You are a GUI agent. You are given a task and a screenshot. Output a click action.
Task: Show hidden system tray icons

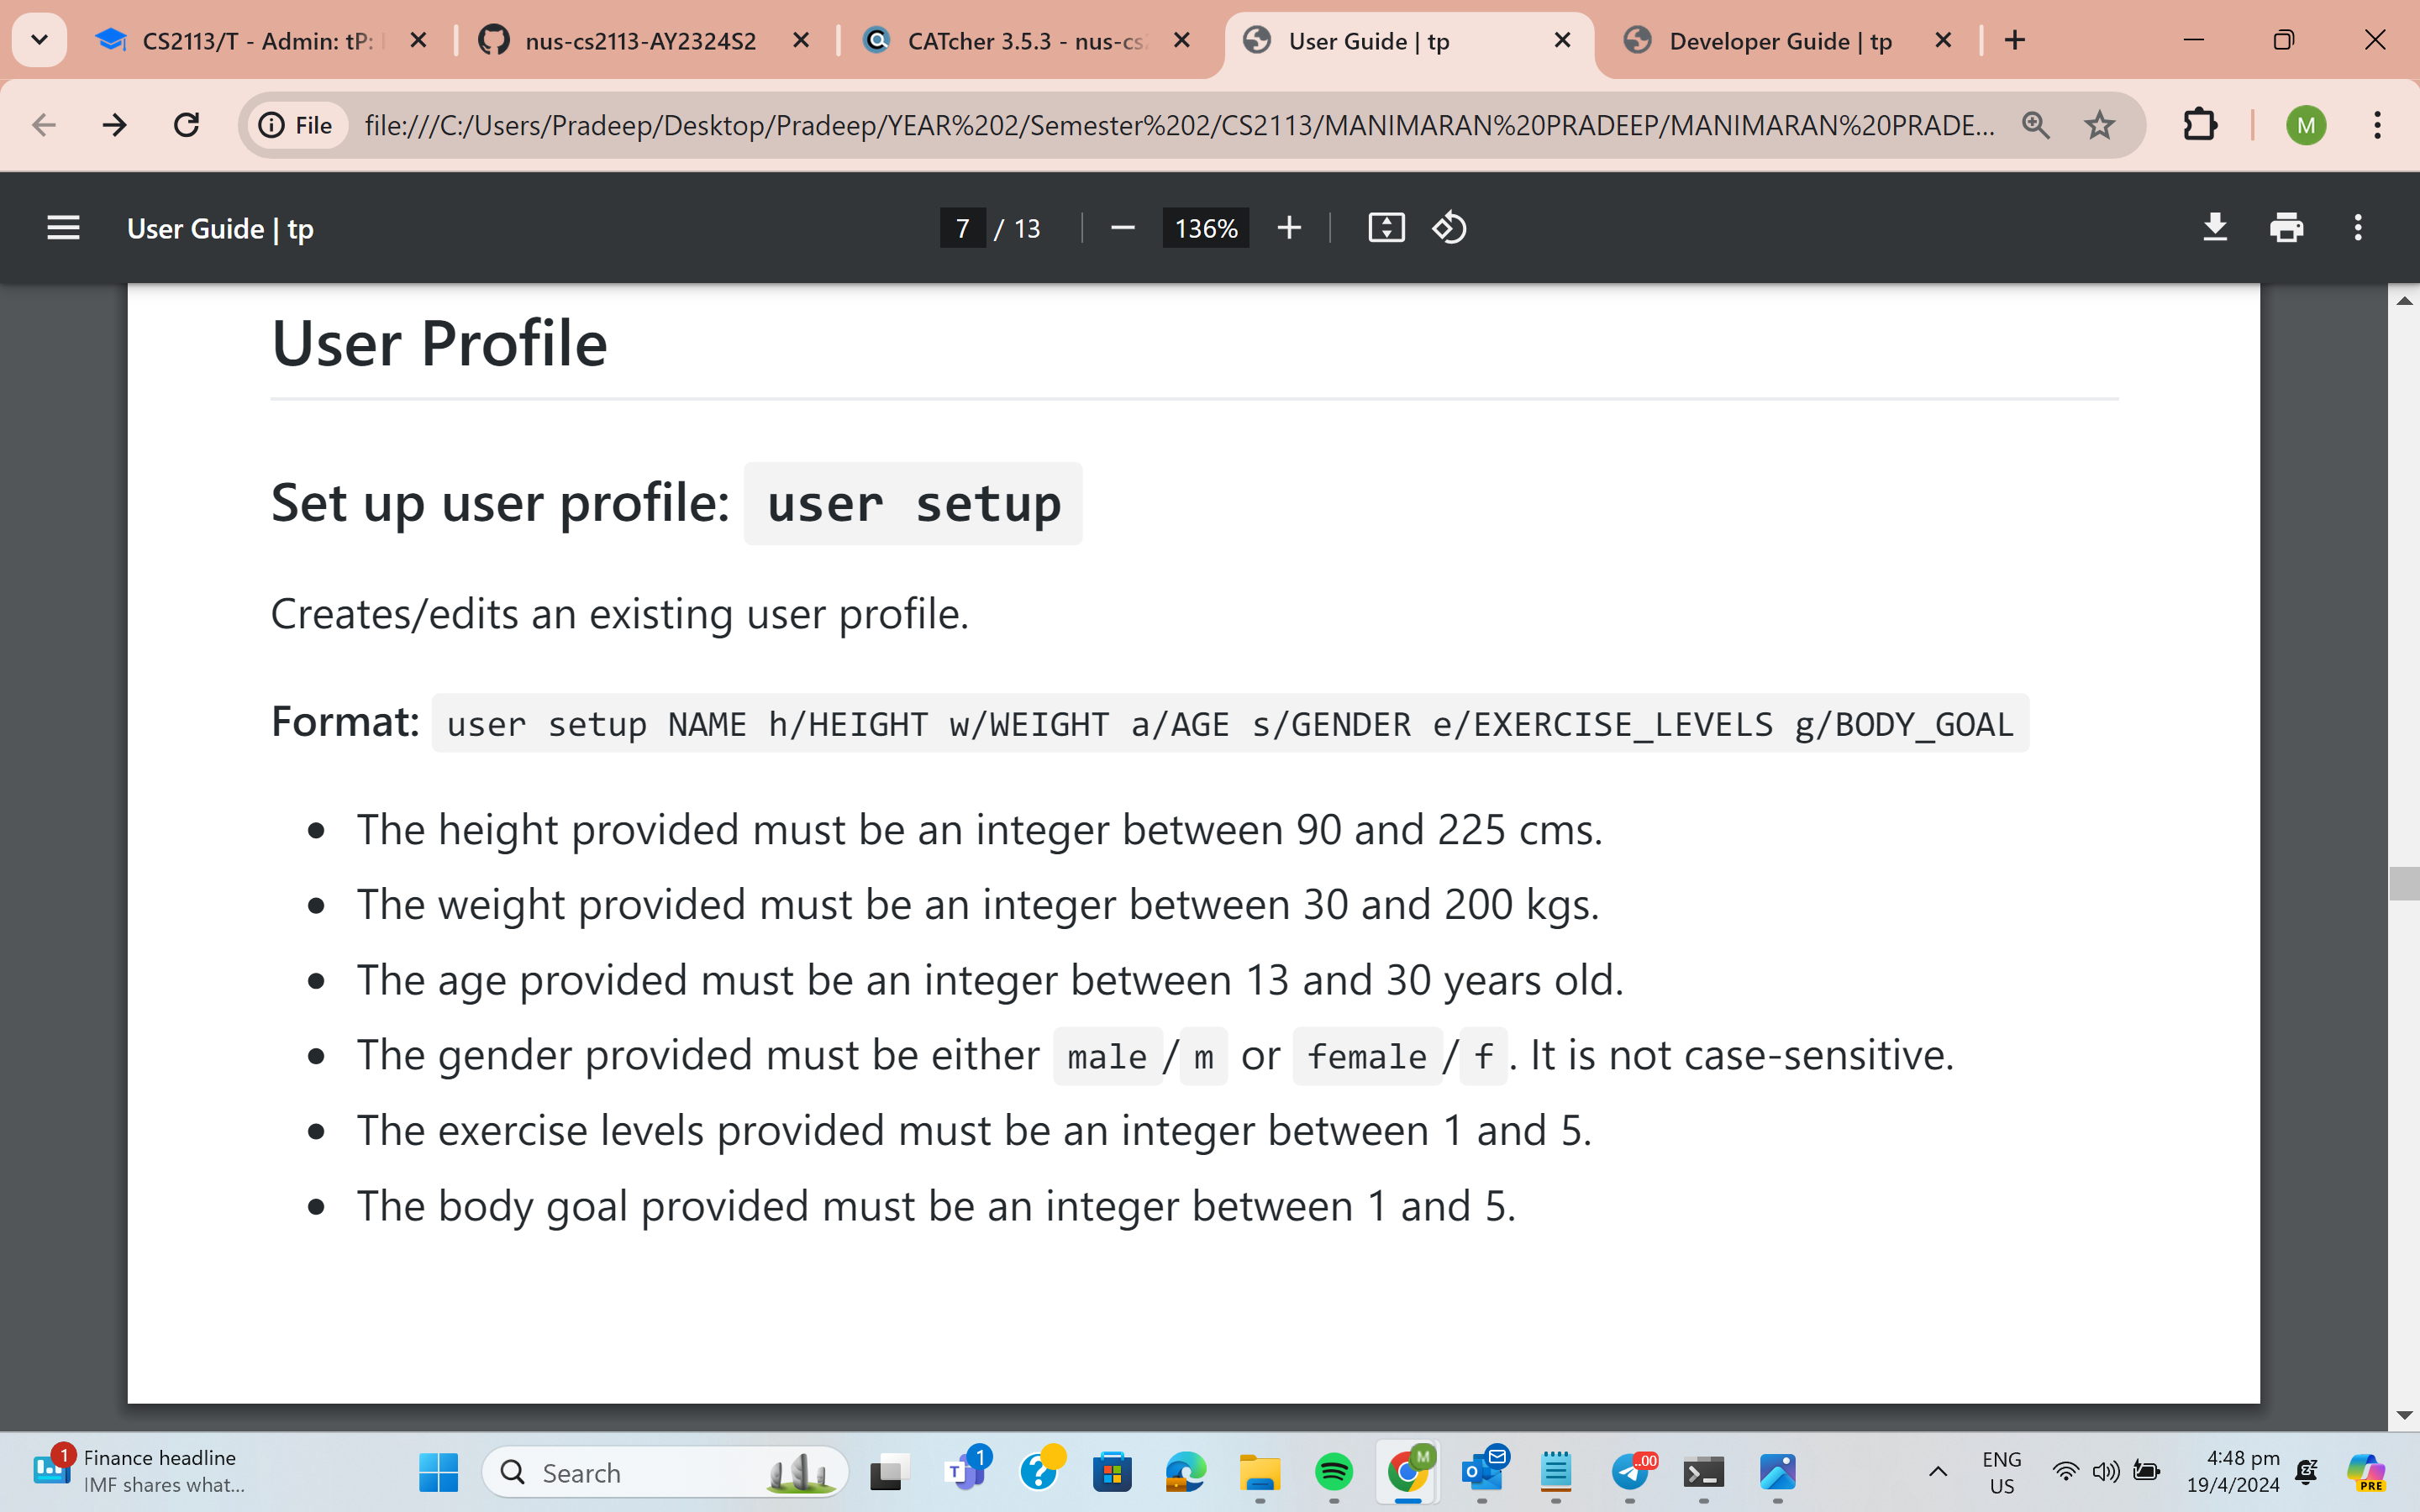click(1937, 1471)
